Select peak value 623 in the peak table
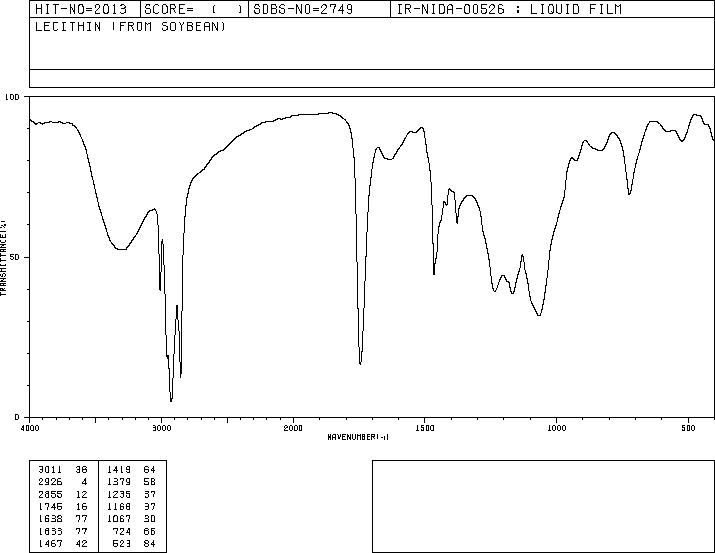 (122, 543)
